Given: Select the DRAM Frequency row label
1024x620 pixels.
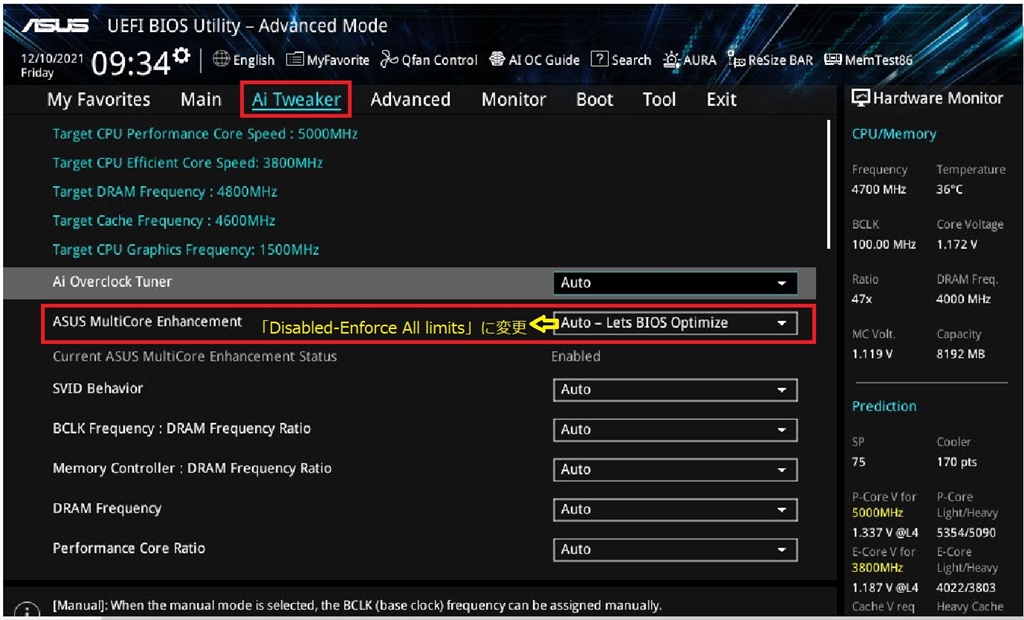Looking at the screenshot, I should (107, 508).
